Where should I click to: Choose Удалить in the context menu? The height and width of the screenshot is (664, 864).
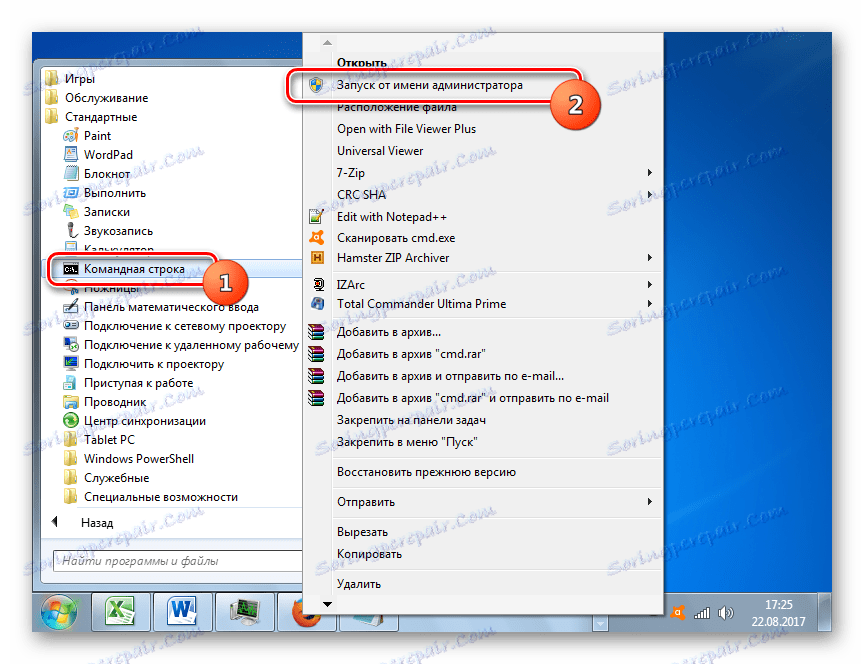click(358, 584)
